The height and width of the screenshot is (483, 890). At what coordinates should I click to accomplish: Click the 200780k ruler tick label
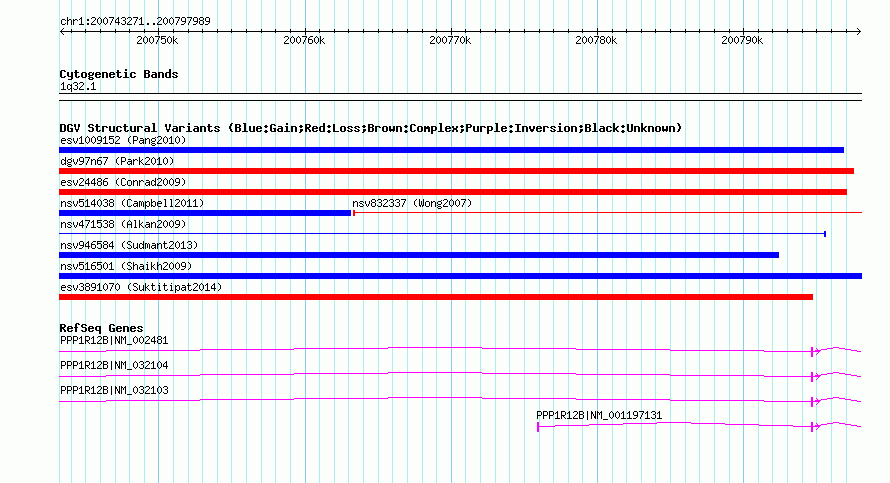click(596, 40)
